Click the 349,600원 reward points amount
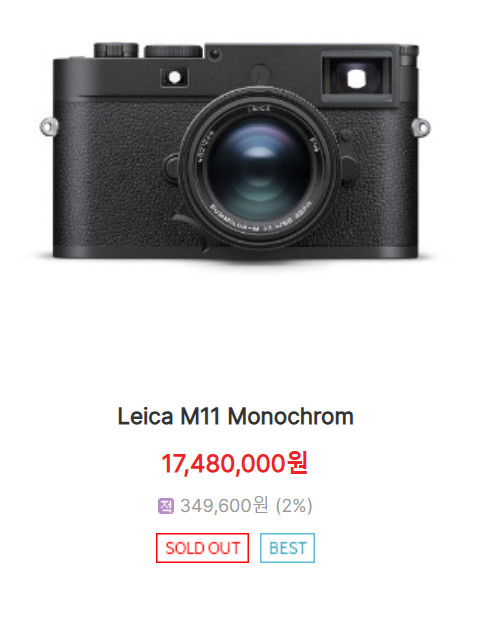 (224, 506)
